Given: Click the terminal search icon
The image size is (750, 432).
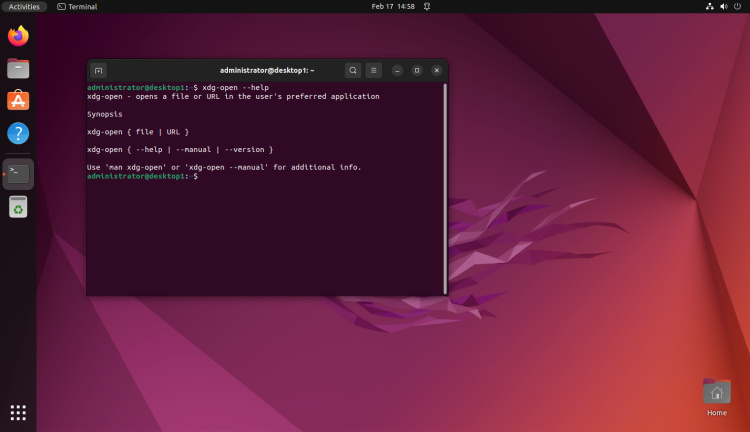Looking at the screenshot, I should pos(353,71).
